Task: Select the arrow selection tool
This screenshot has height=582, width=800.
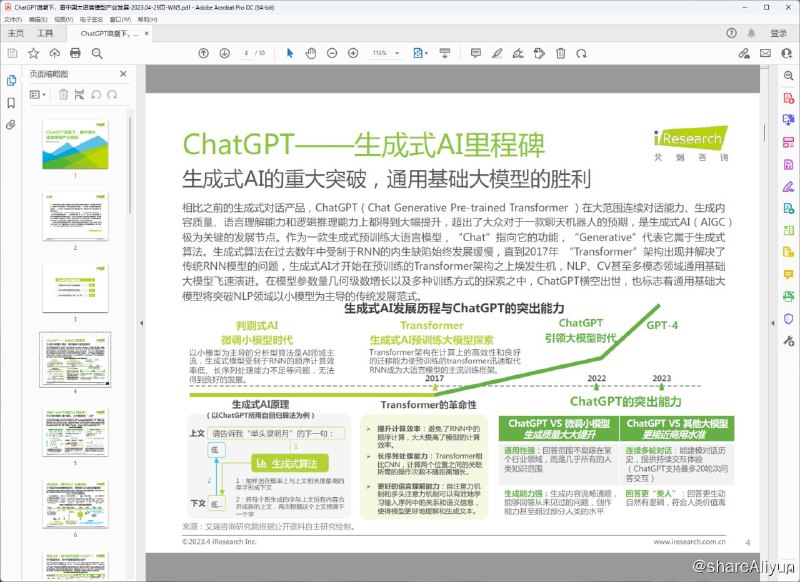Action: [290, 55]
